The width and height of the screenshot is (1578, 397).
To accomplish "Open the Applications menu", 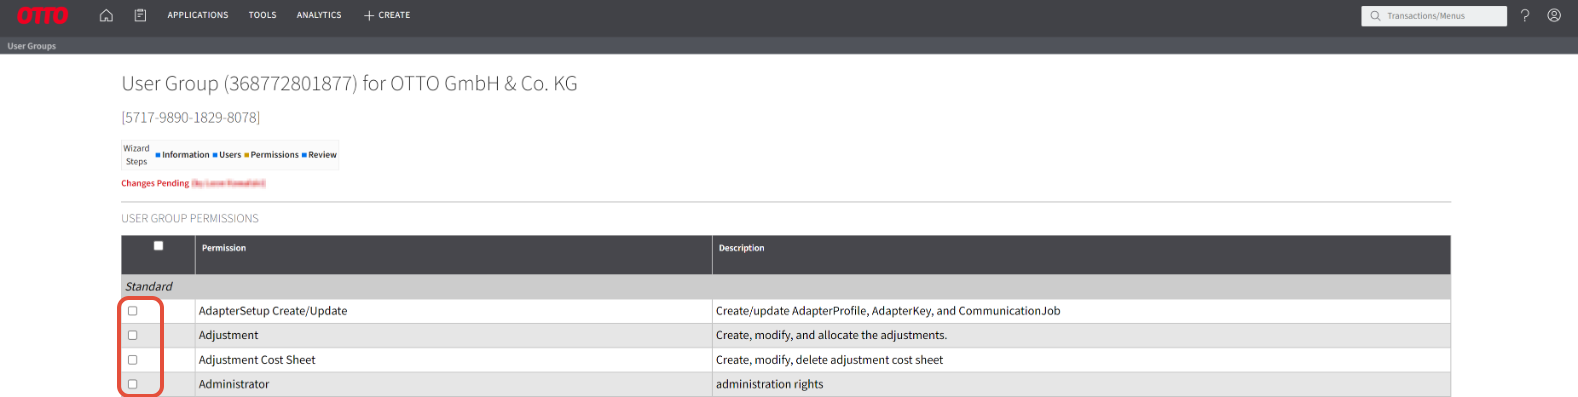I will [x=198, y=15].
